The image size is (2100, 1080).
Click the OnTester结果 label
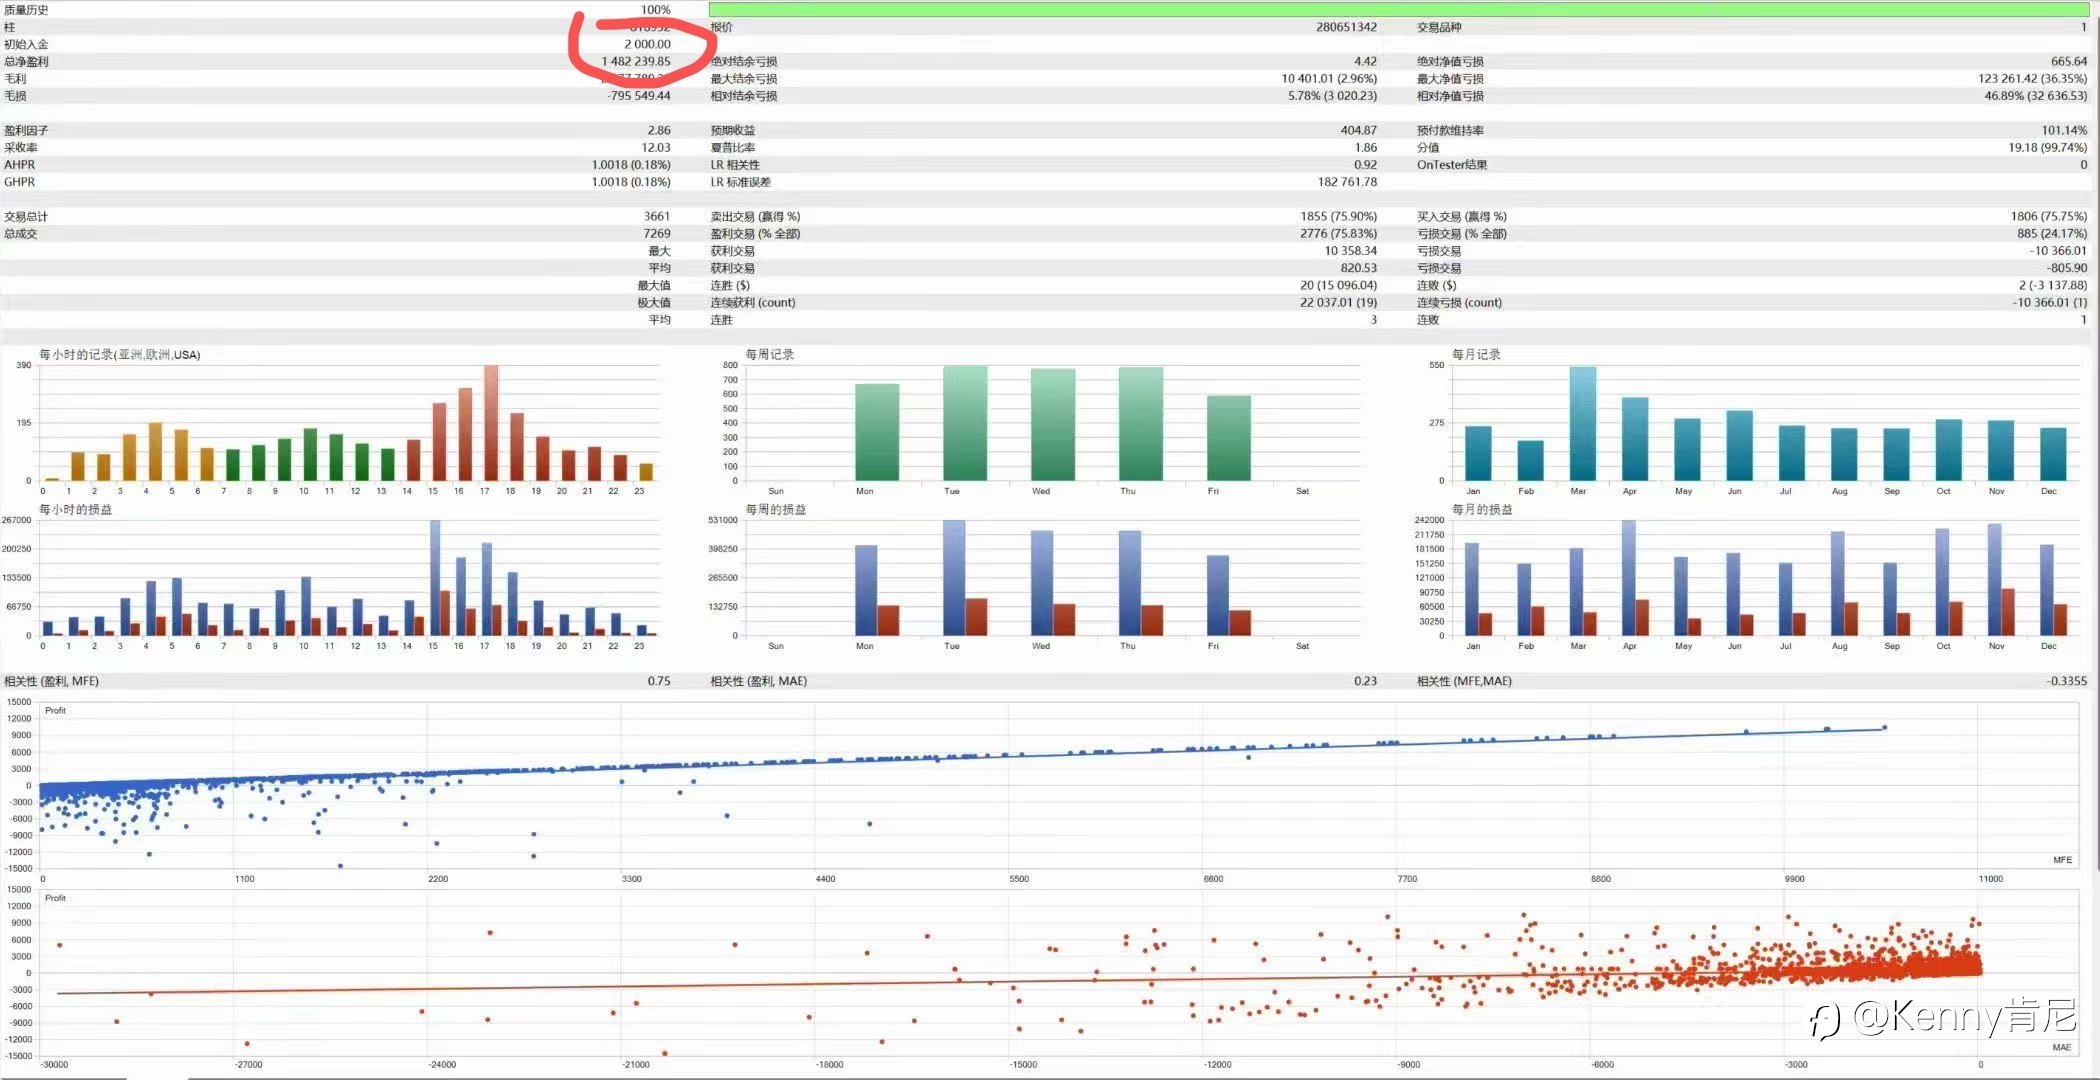tap(1451, 165)
